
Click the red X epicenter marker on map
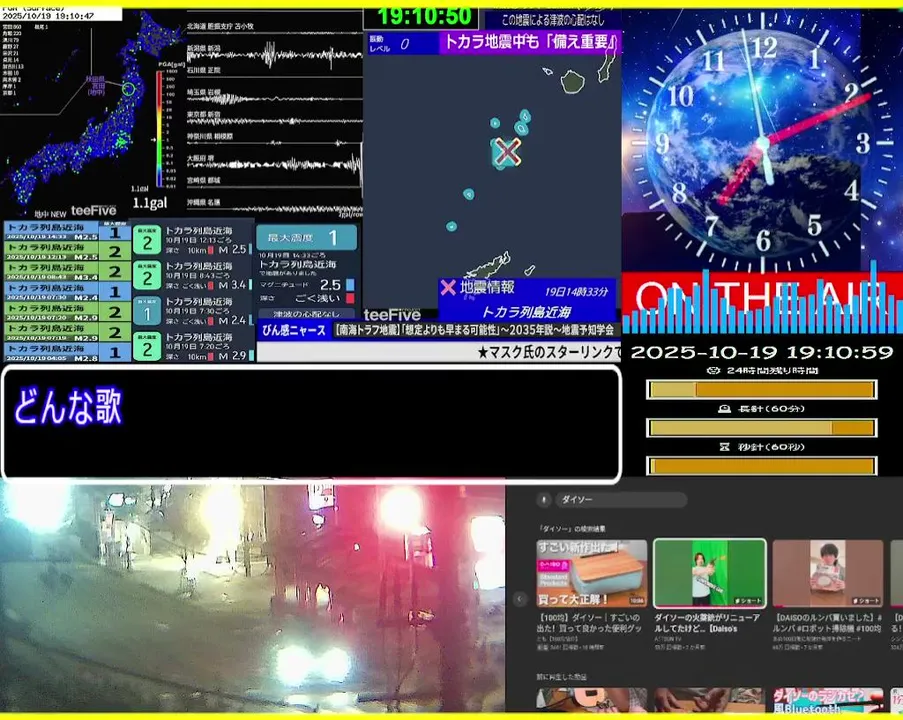(x=507, y=152)
